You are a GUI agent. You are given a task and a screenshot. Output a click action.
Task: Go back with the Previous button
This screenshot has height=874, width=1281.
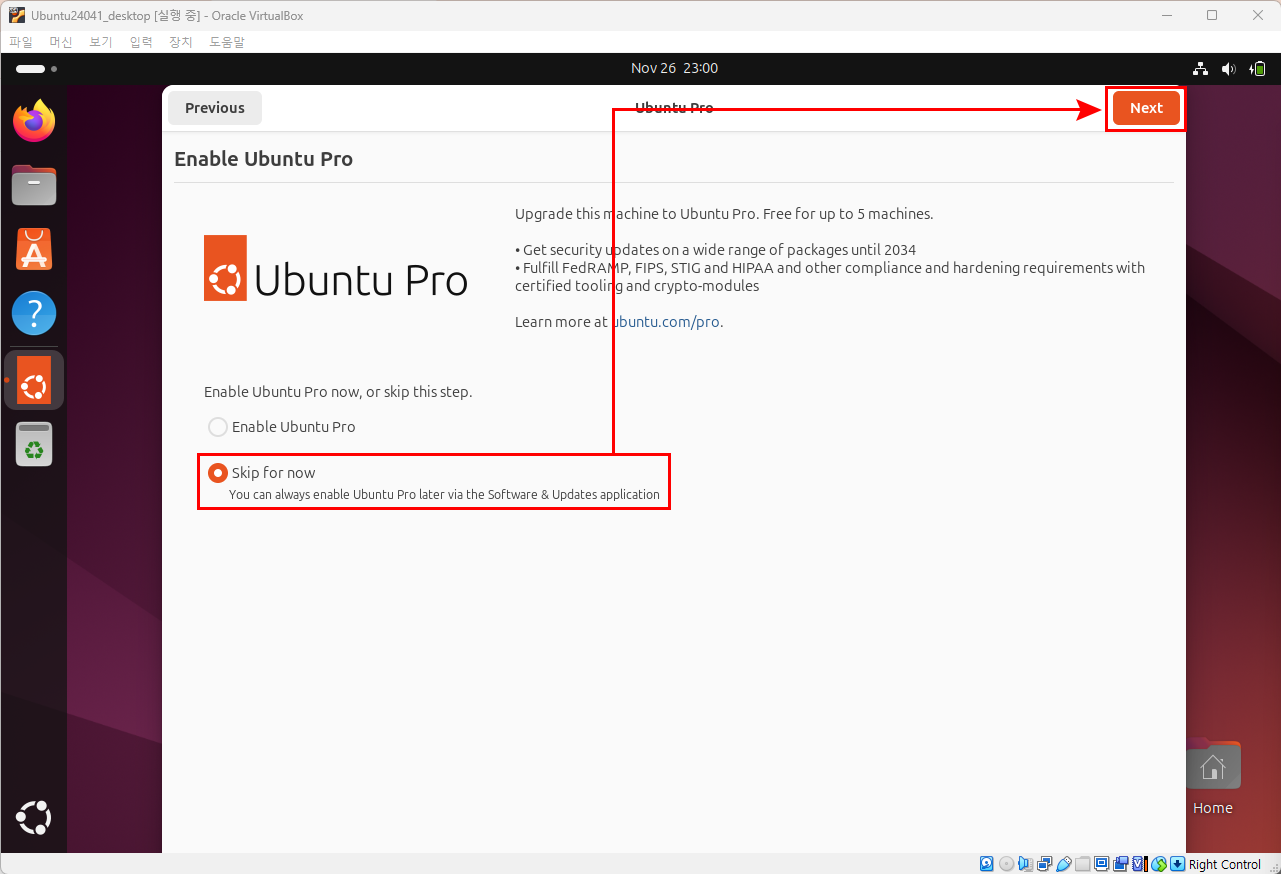click(x=215, y=108)
